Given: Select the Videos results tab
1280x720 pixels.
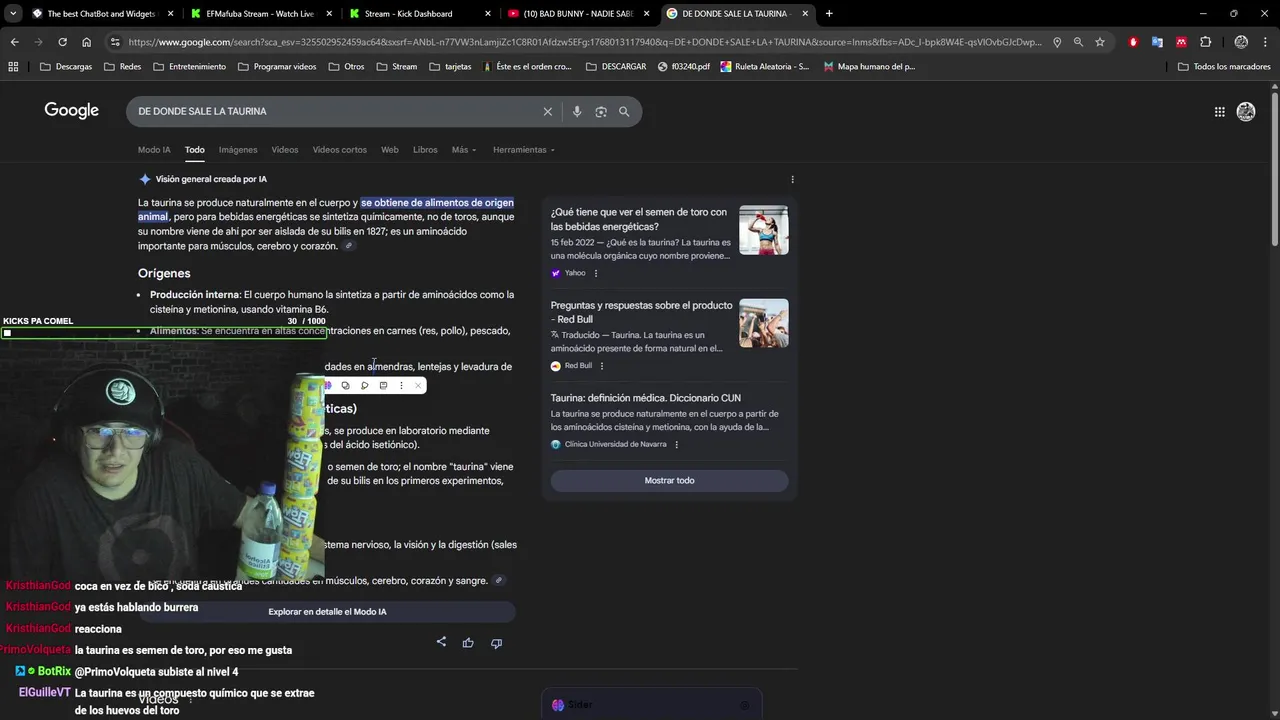Looking at the screenshot, I should pos(285,150).
